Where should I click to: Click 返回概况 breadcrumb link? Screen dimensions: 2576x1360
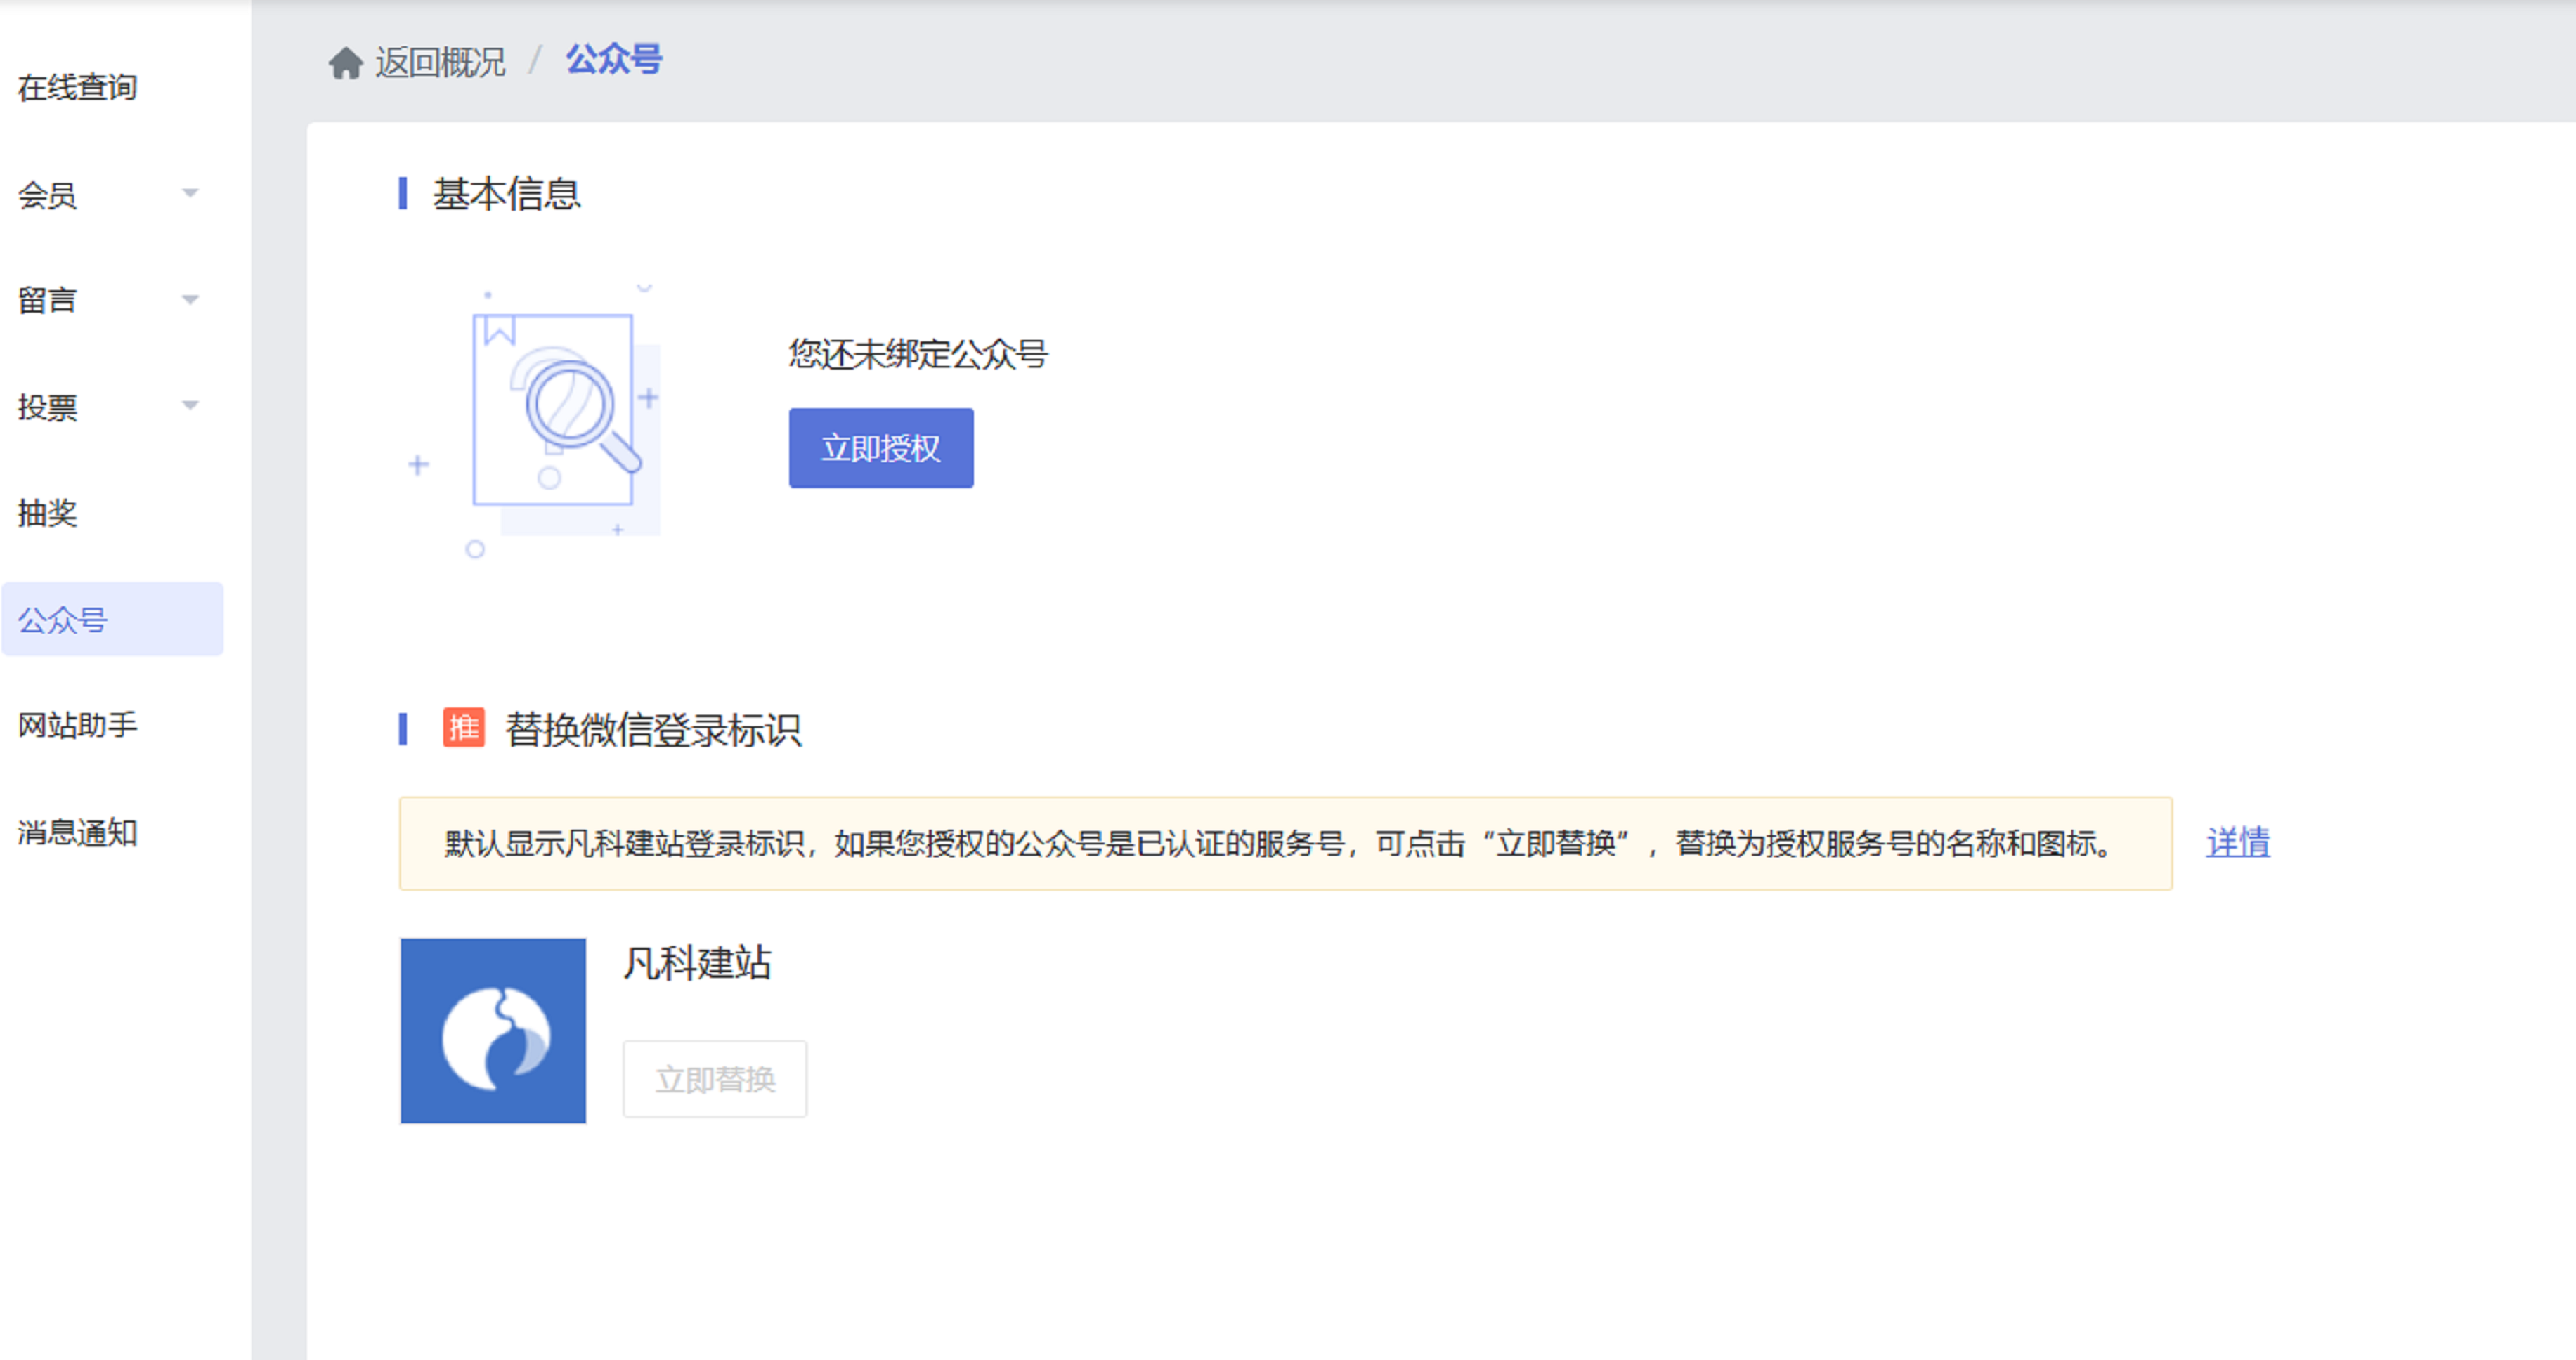point(440,63)
